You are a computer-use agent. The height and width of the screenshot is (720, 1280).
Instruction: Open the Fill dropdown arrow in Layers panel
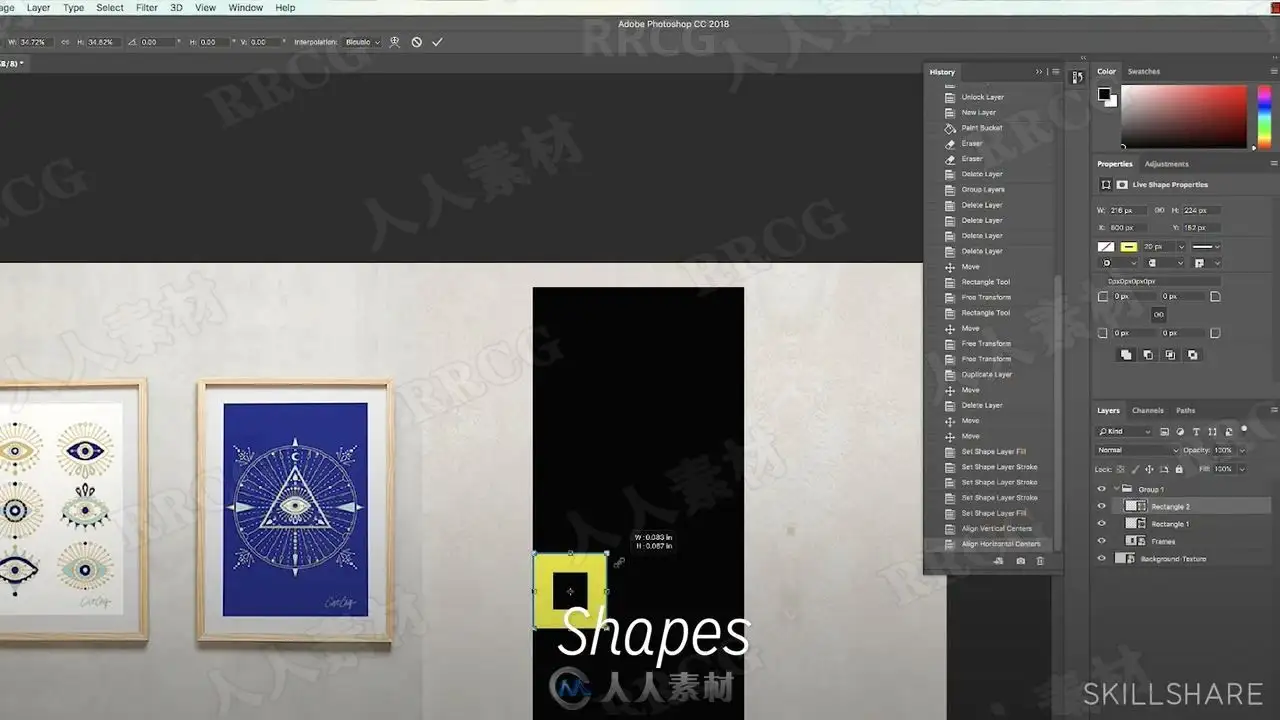point(1242,469)
